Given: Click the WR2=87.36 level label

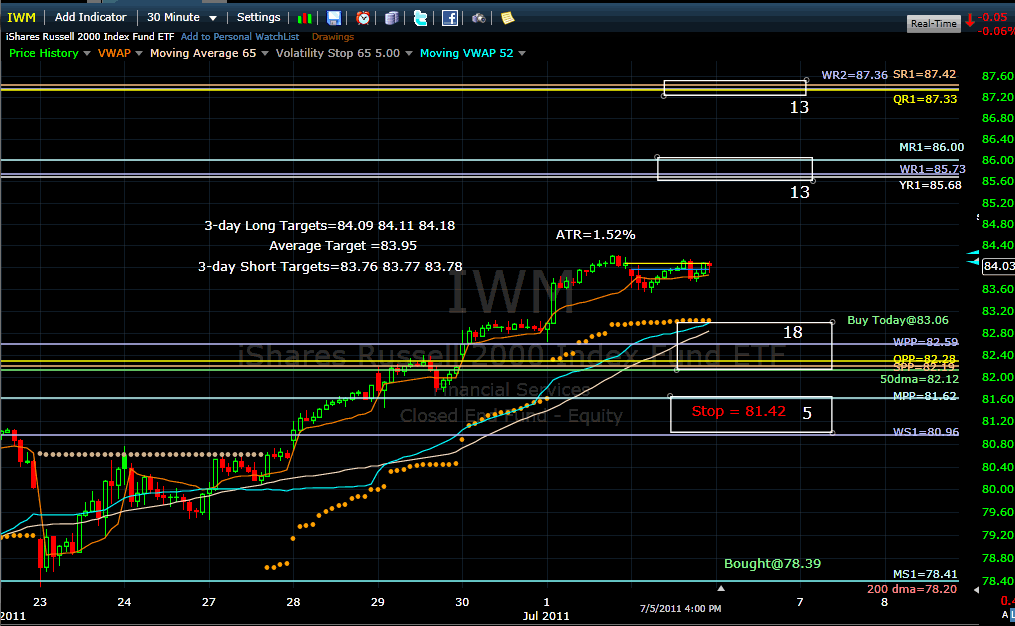Looking at the screenshot, I should [x=854, y=75].
